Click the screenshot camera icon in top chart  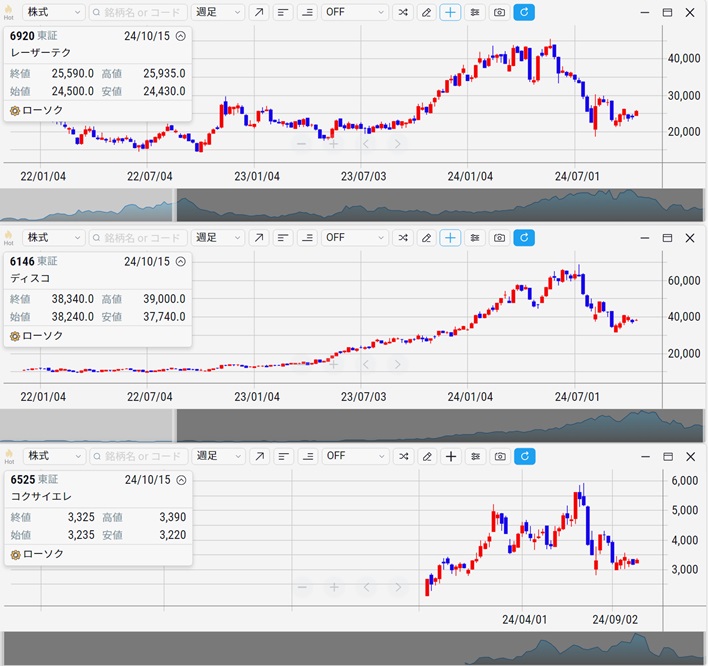(499, 12)
